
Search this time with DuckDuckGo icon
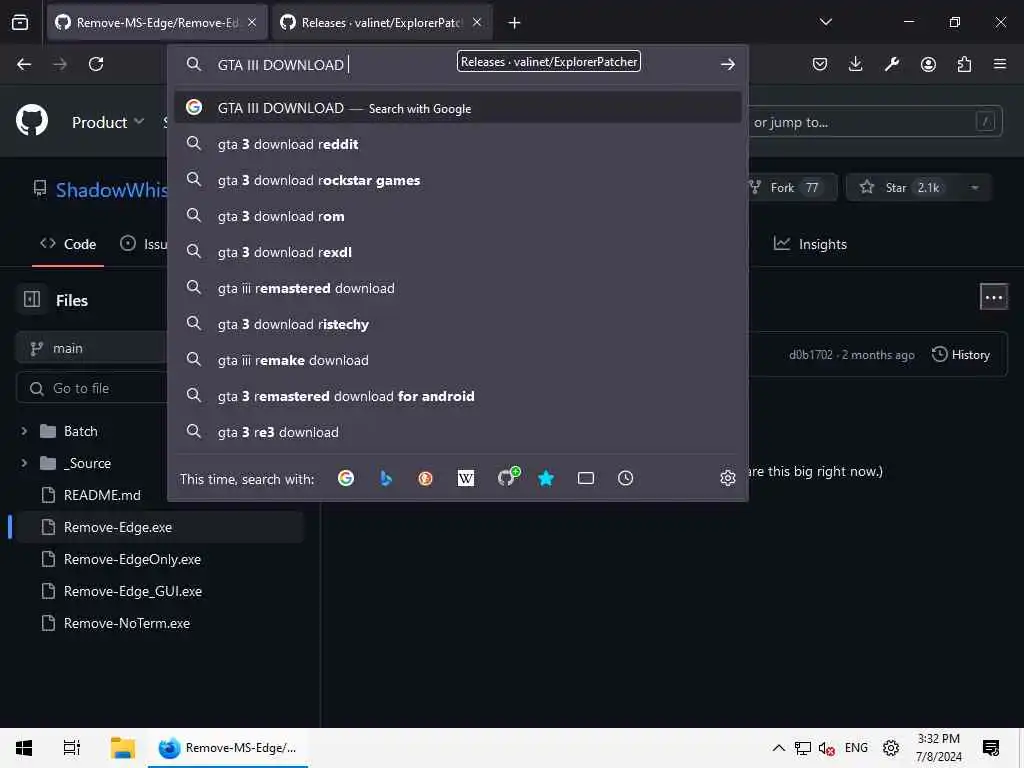(x=425, y=478)
